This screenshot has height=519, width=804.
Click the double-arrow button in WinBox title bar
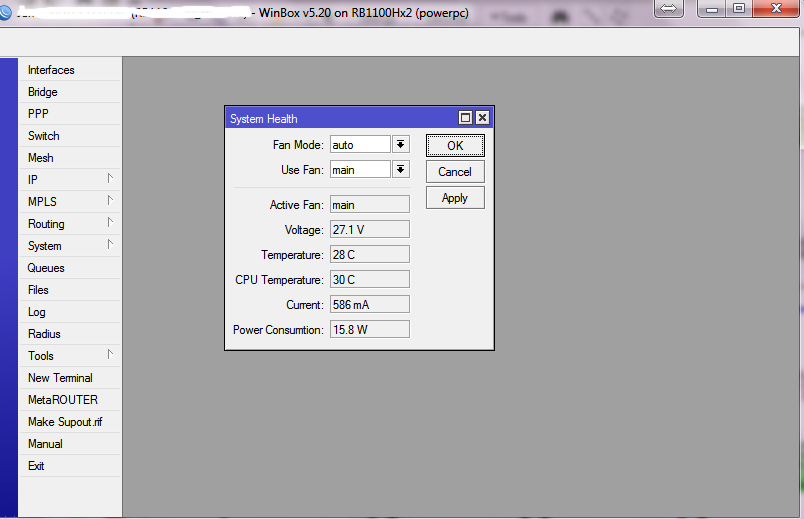pyautogui.click(x=669, y=9)
